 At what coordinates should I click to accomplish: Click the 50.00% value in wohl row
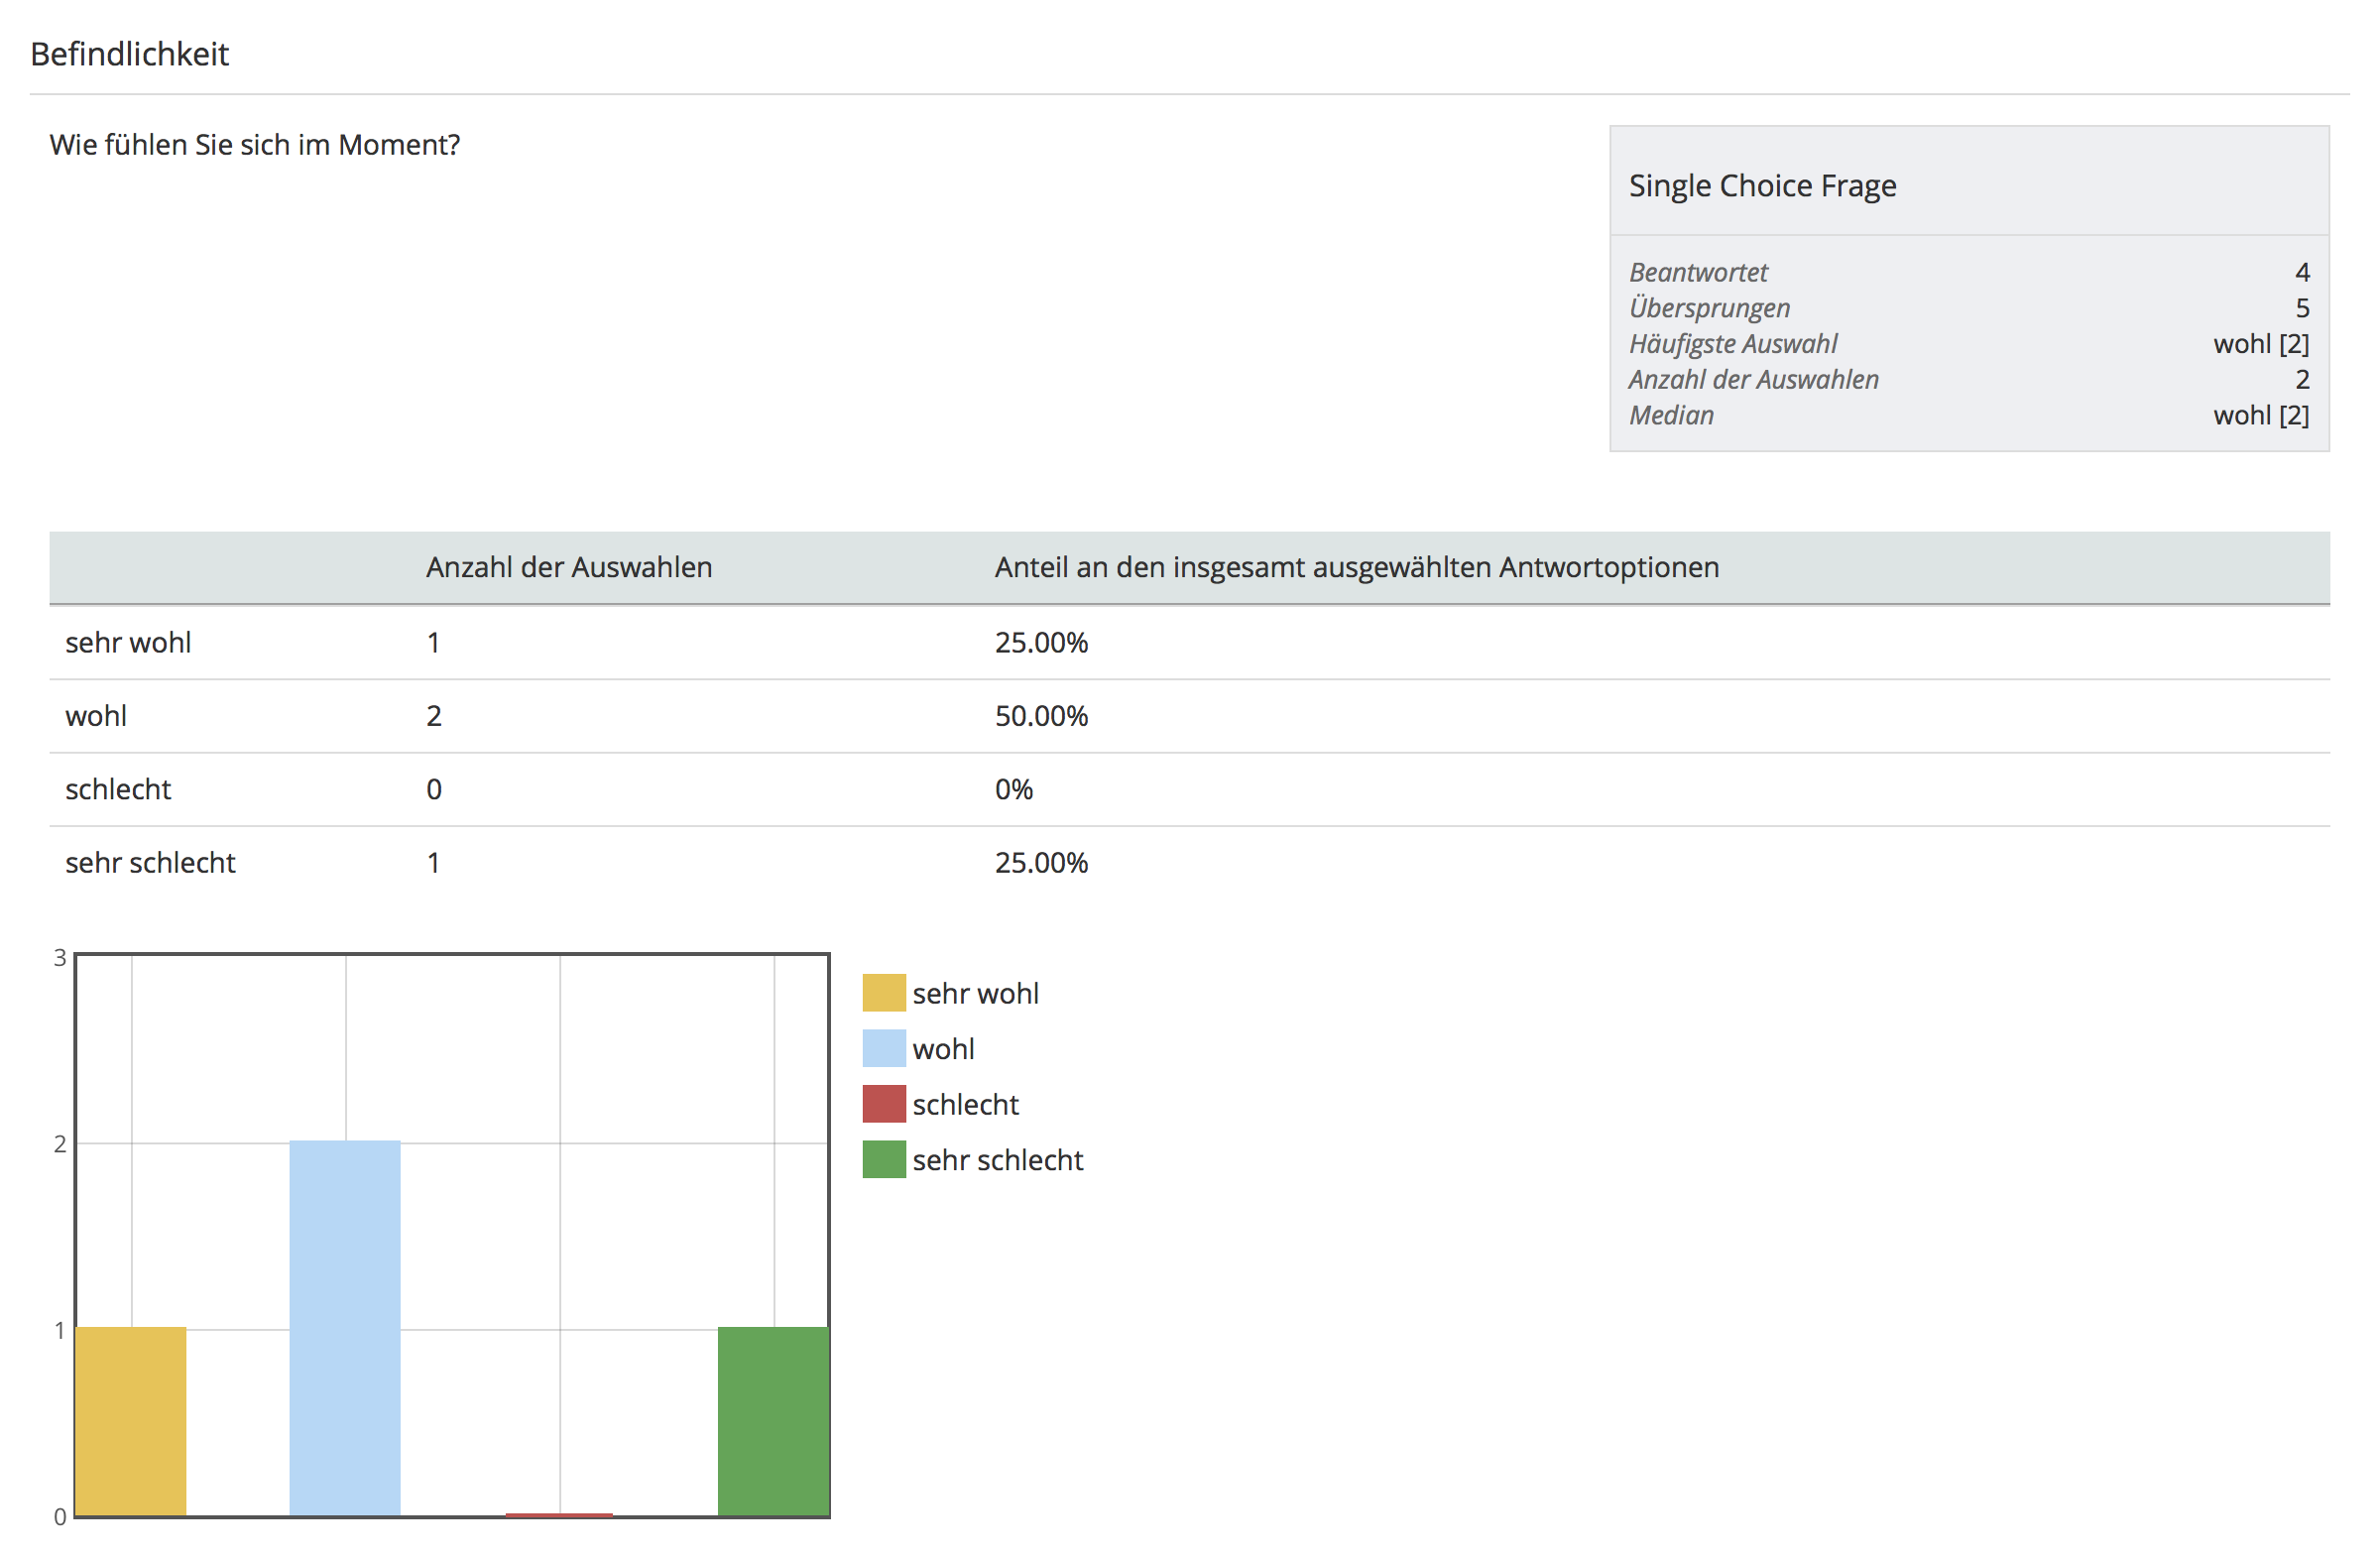1041,716
